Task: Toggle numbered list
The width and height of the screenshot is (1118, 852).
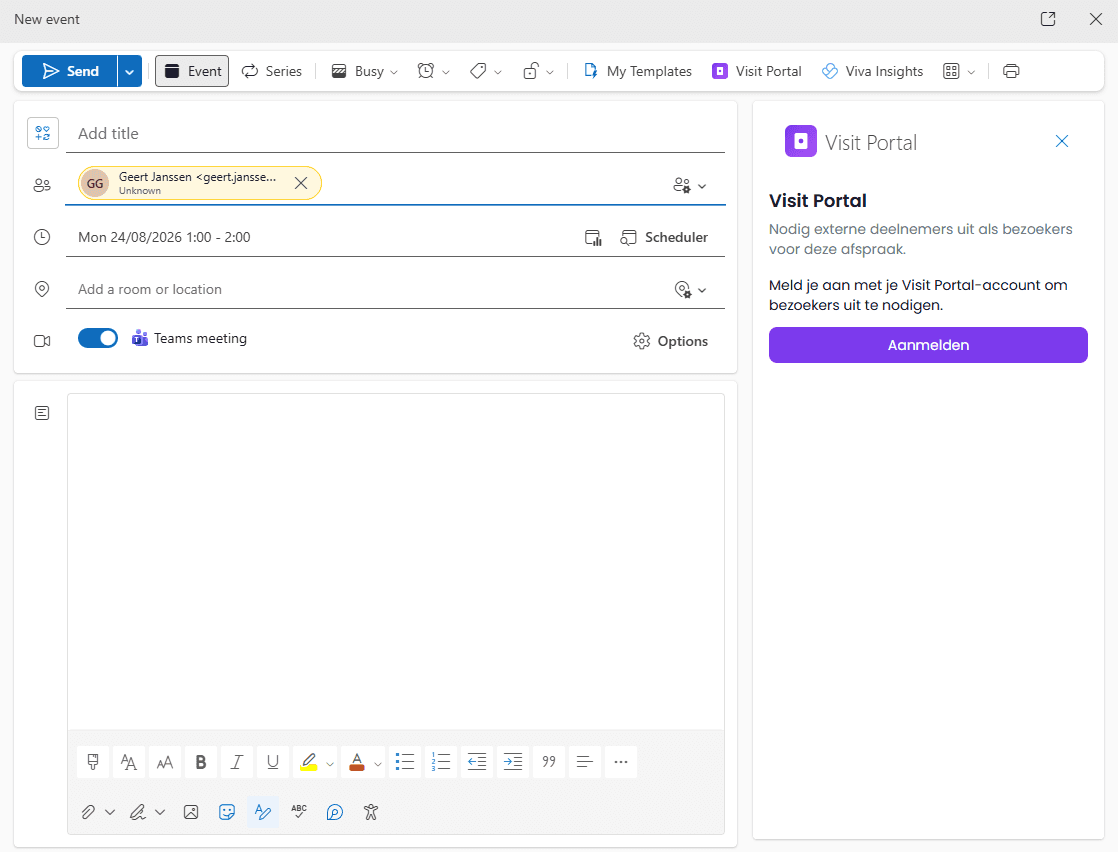Action: pyautogui.click(x=441, y=762)
